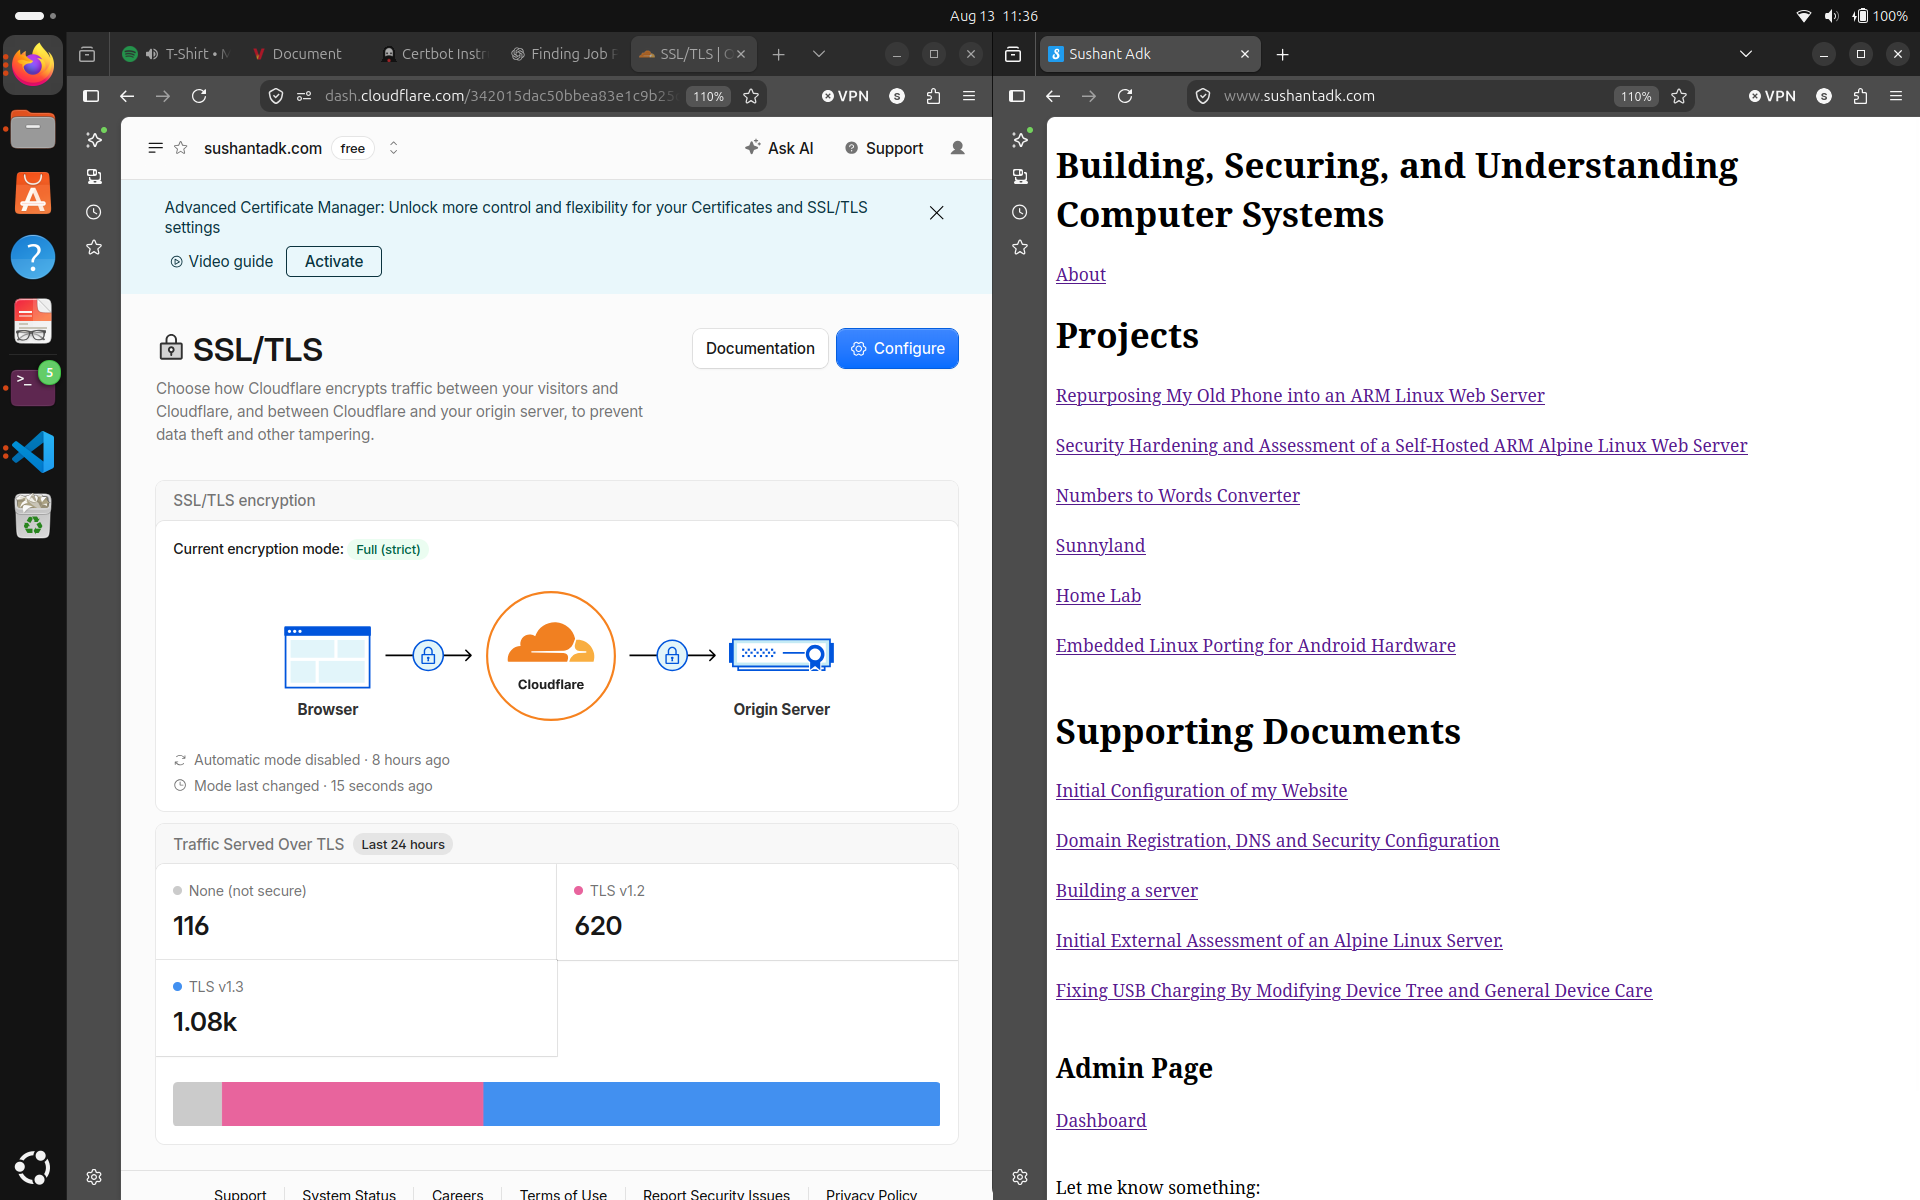List all tabs in right Firefox window
Screen dimensions: 1920x1200
tap(1746, 54)
